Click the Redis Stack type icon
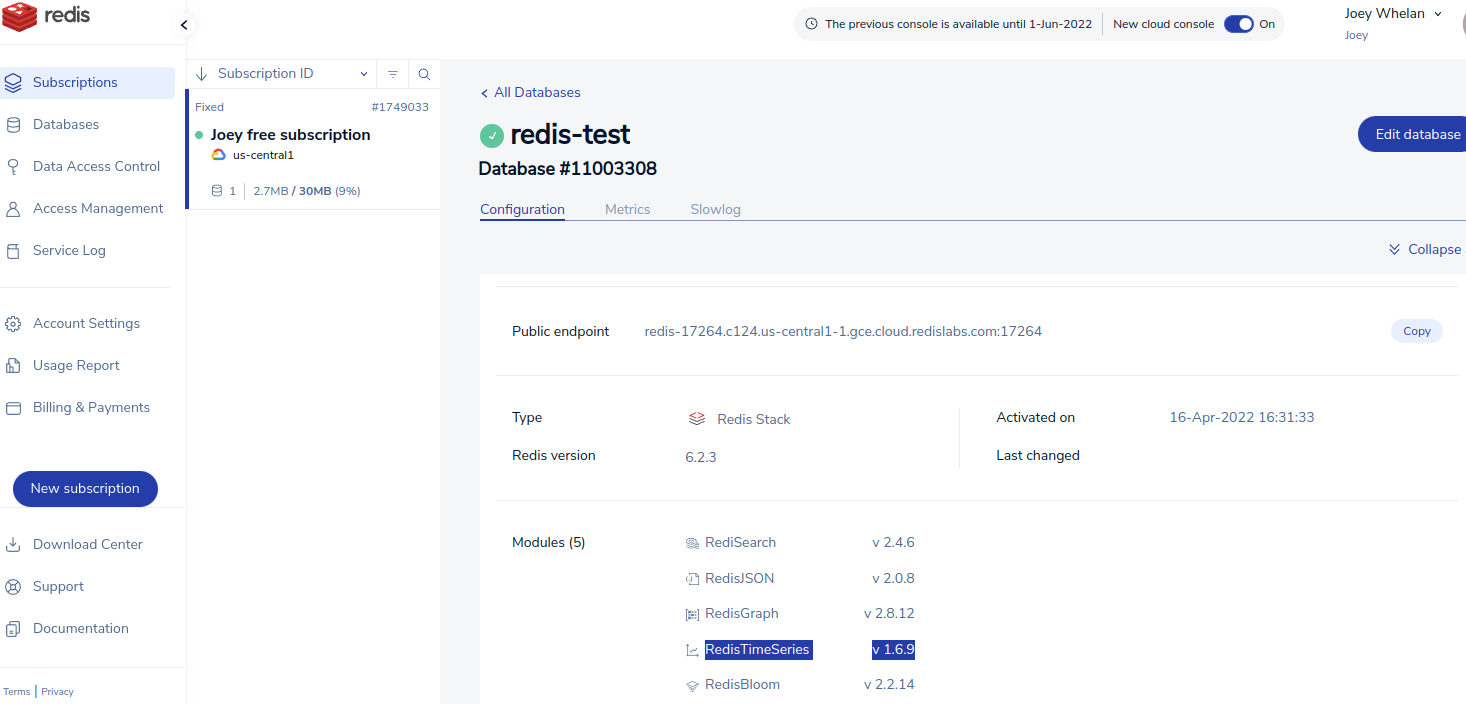Image resolution: width=1466 pixels, height=704 pixels. pos(697,419)
